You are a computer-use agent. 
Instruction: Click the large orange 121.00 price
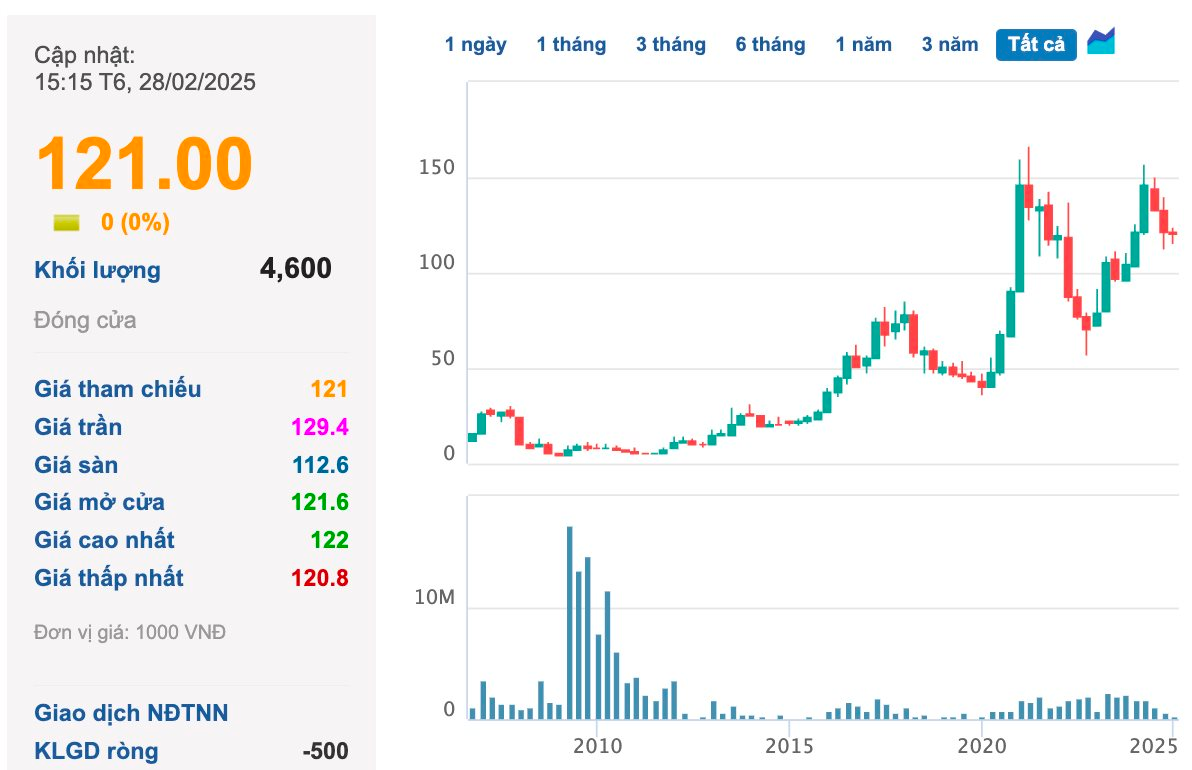[x=144, y=163]
